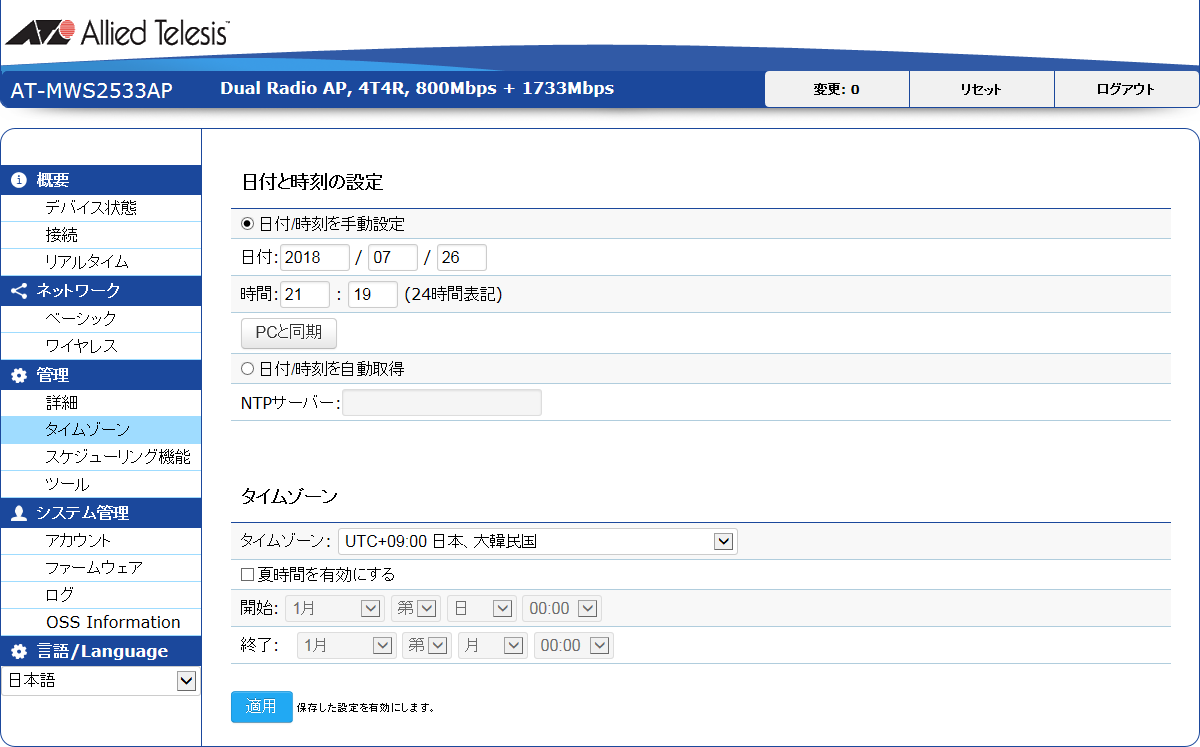Click the ログアウト button
1200x747 pixels.
1126,89
